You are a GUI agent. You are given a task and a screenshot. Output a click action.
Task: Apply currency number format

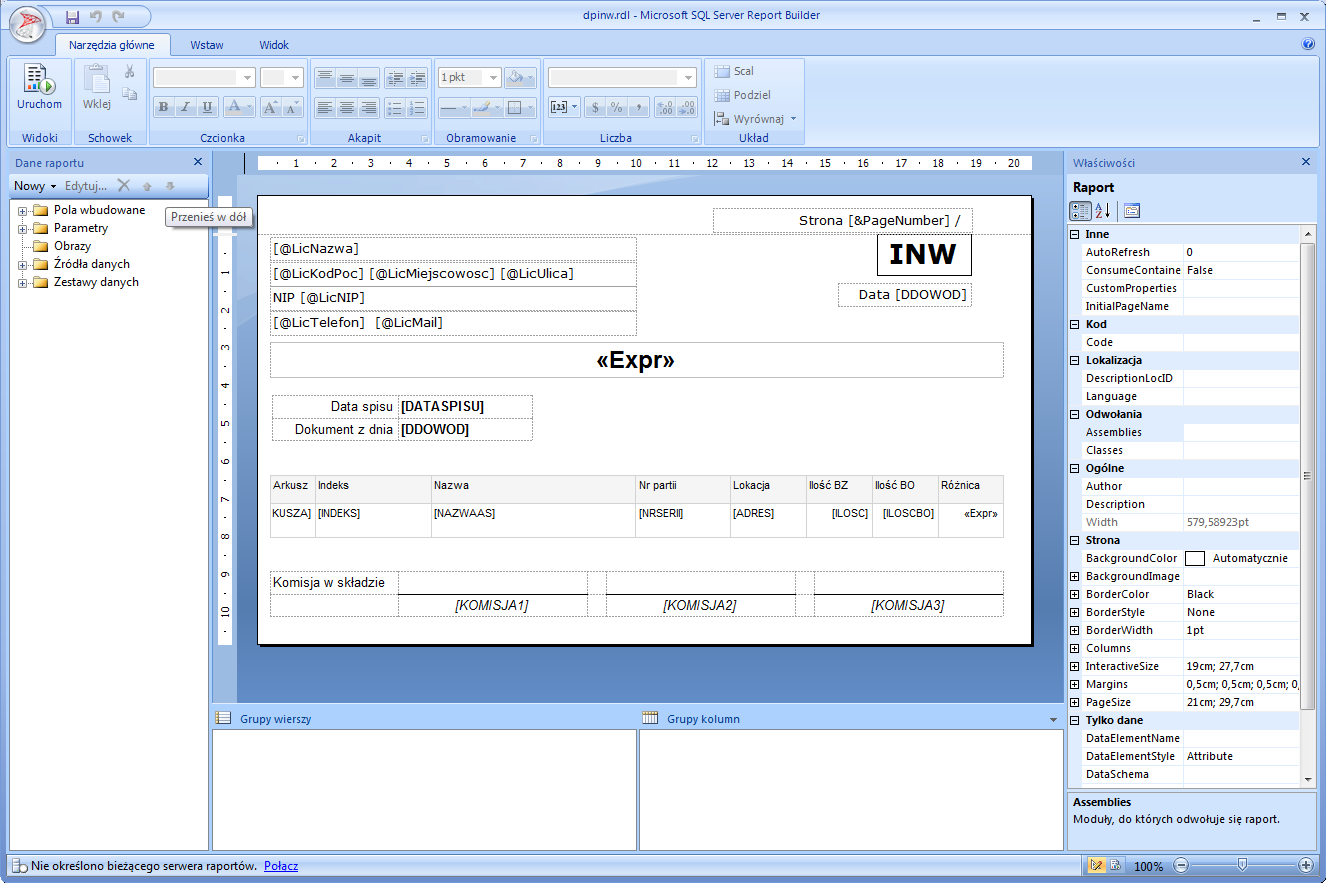pos(595,108)
